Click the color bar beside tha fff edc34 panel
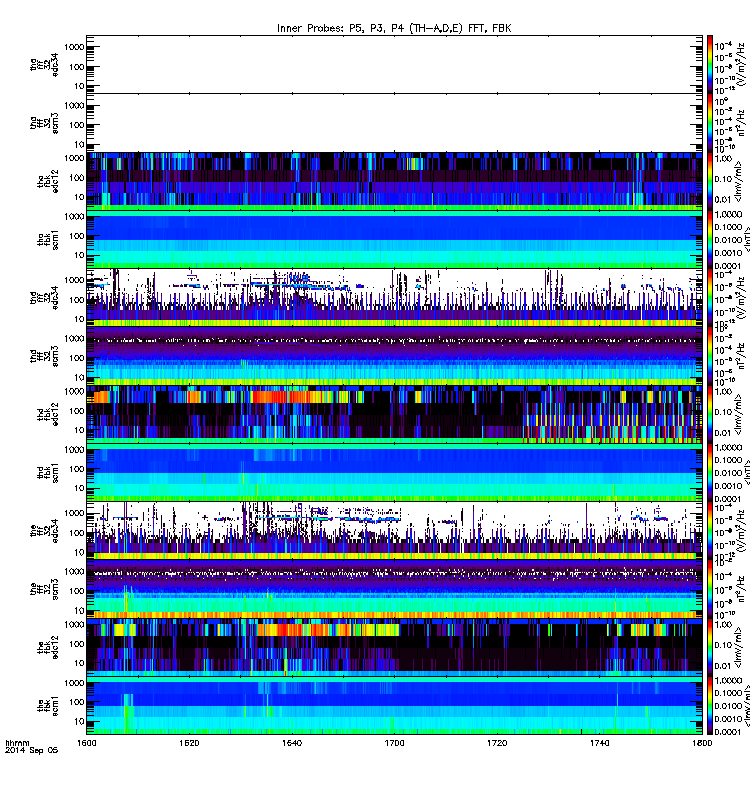Image resolution: width=750 pixels, height=800 pixels. (x=710, y=64)
